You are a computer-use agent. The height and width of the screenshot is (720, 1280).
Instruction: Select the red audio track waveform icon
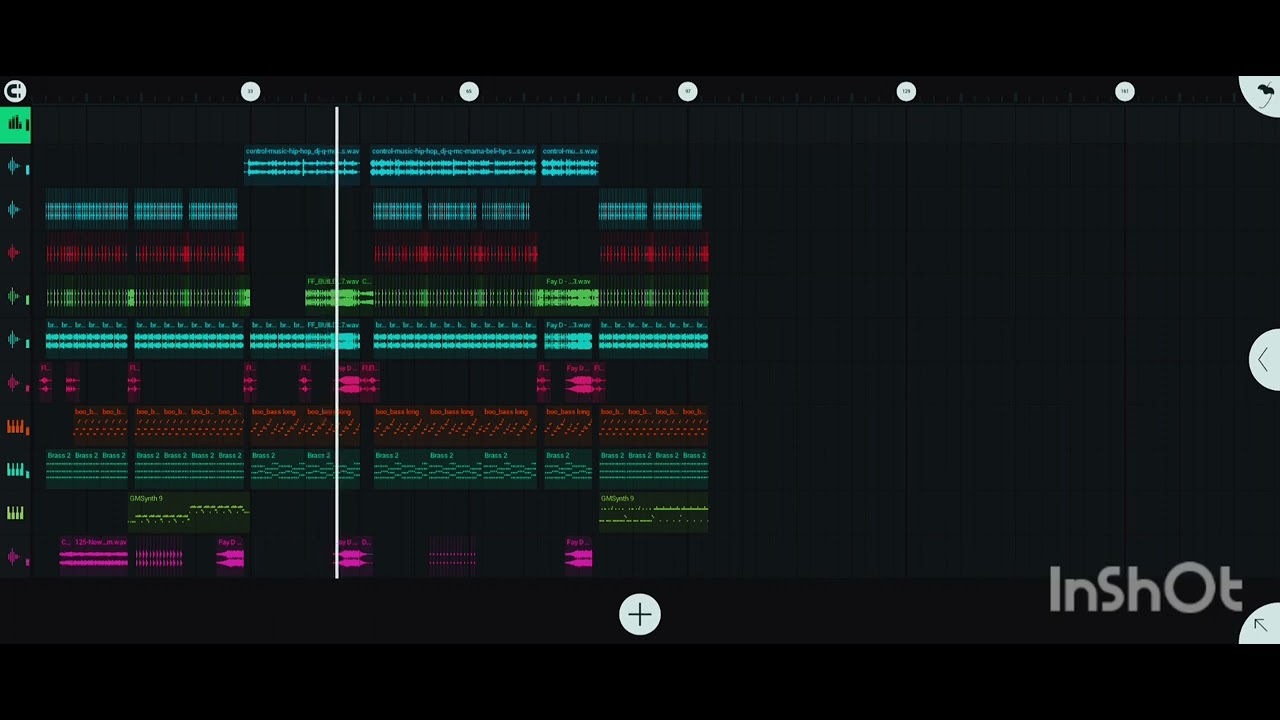click(x=15, y=253)
